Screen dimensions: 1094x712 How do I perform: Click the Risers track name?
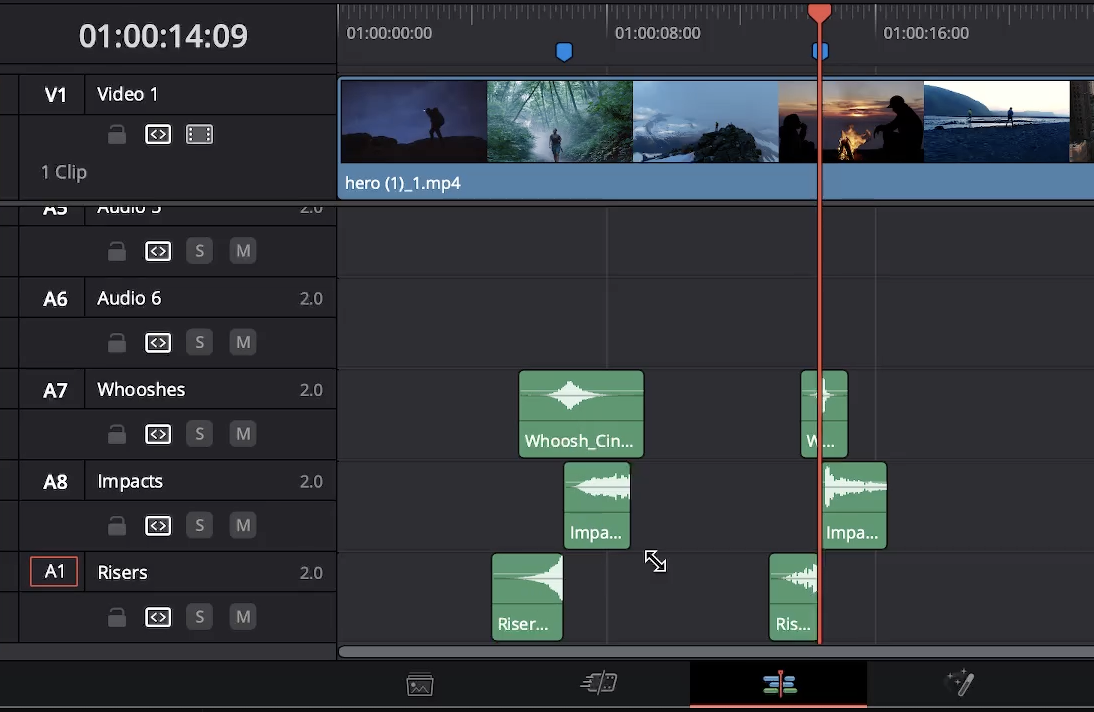coord(122,572)
